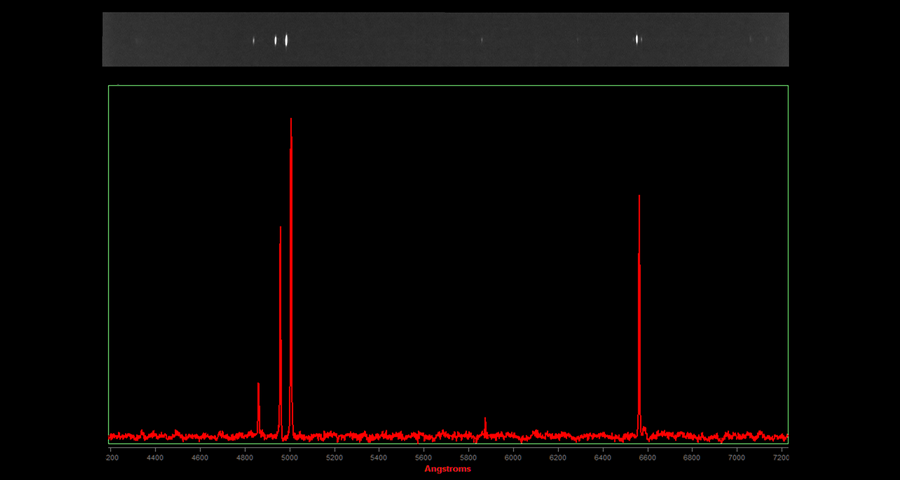Click the bright right-side line in the spectrum strip

point(638,40)
